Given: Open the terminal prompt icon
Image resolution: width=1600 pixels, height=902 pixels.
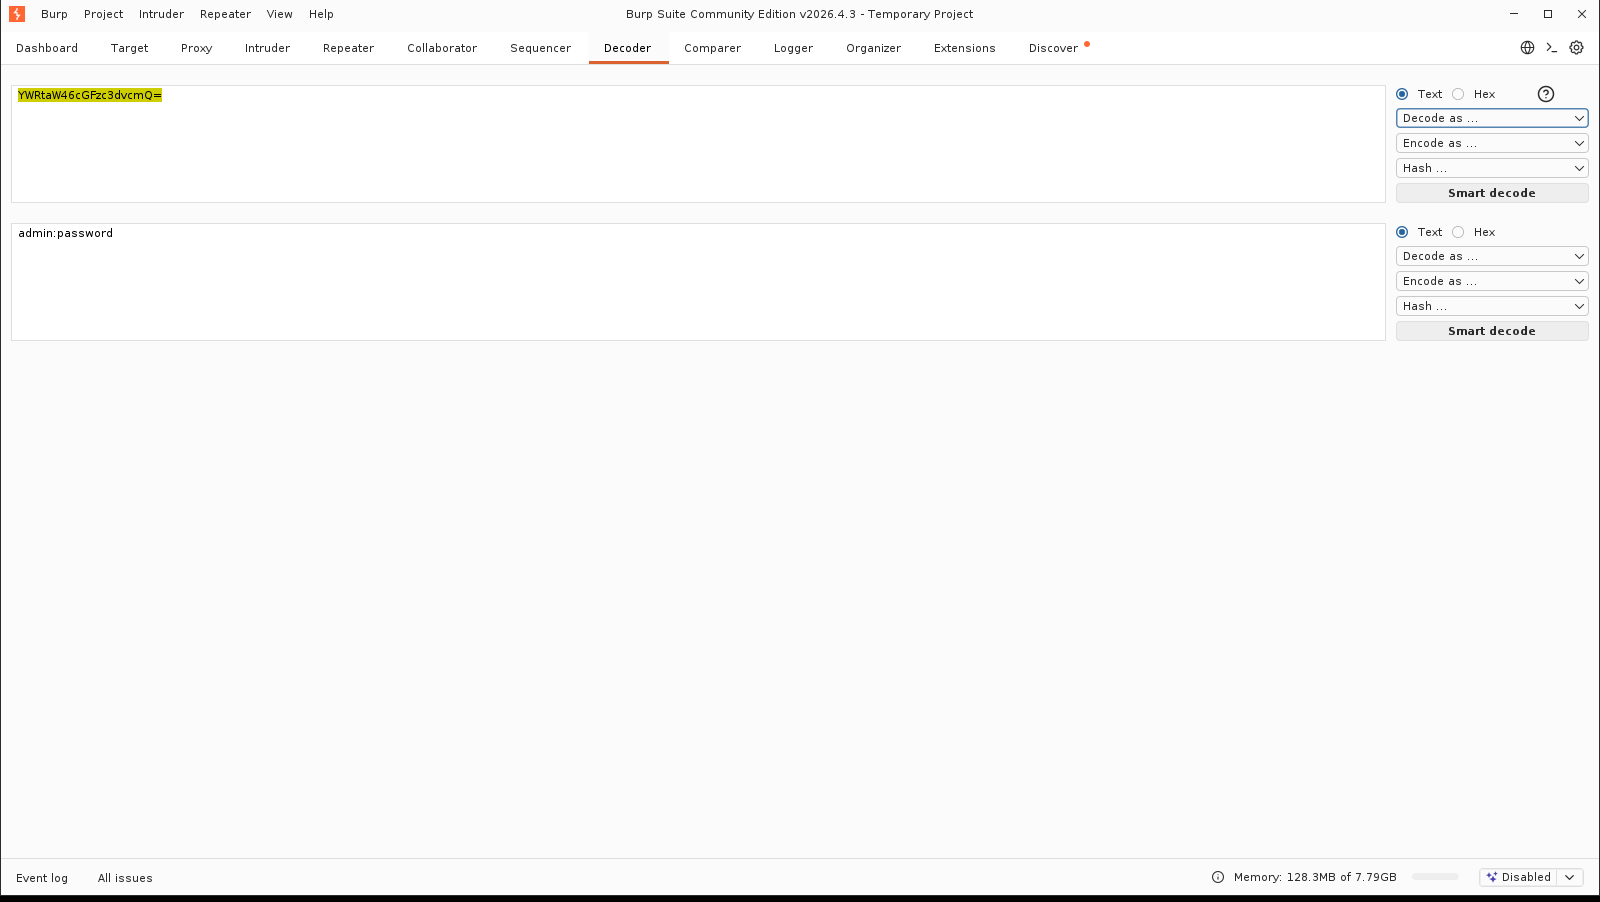Looking at the screenshot, I should tap(1552, 47).
